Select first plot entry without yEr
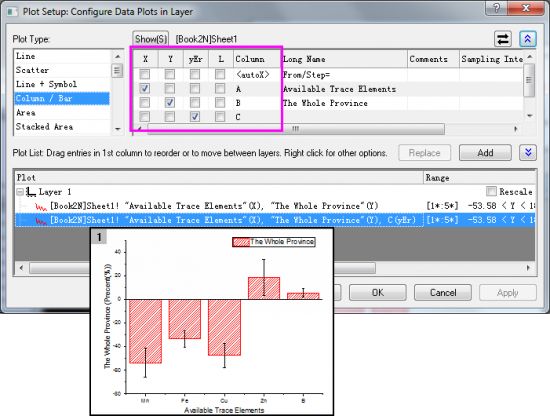 [275, 206]
